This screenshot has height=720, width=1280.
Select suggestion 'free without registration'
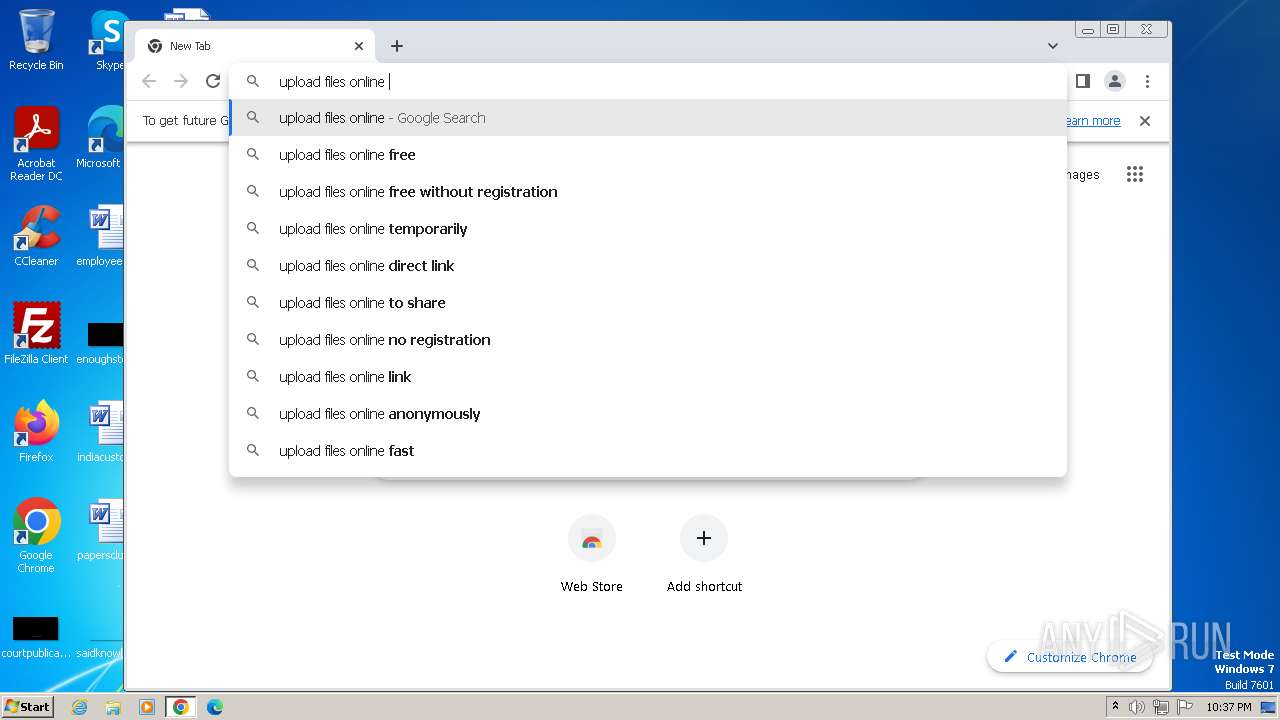[648, 192]
